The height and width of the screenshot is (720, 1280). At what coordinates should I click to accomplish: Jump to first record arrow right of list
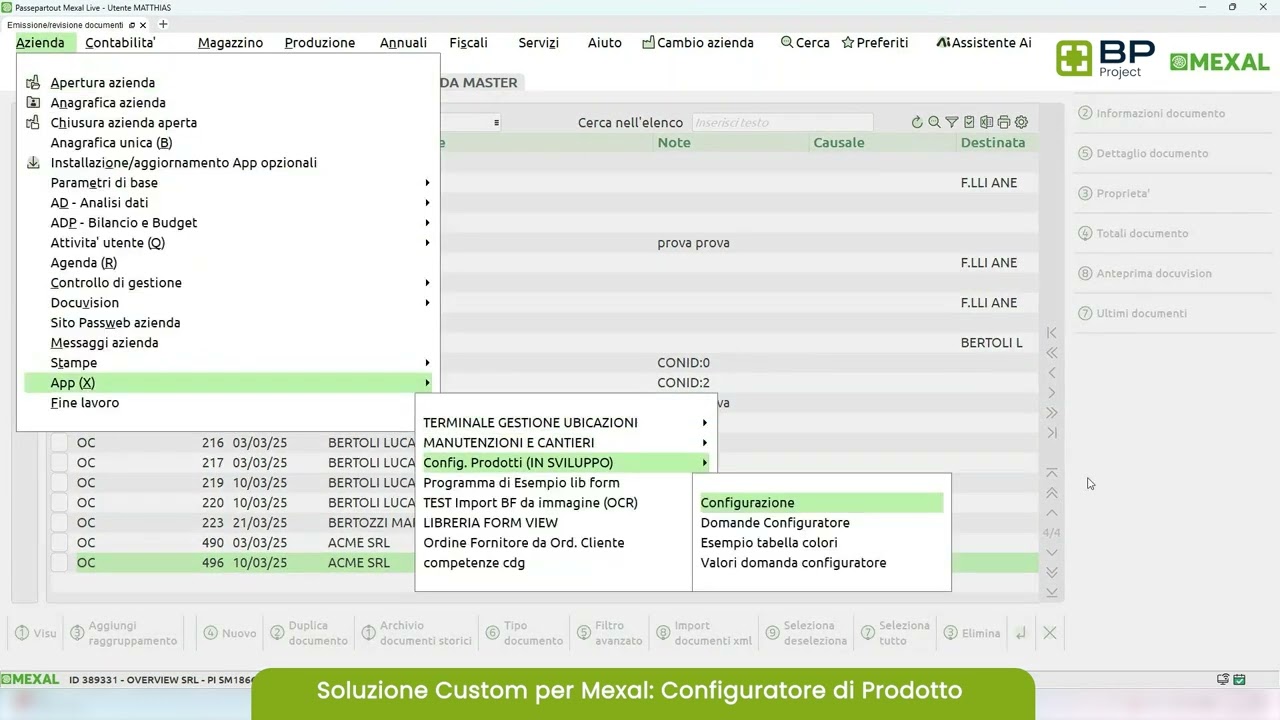1051,332
